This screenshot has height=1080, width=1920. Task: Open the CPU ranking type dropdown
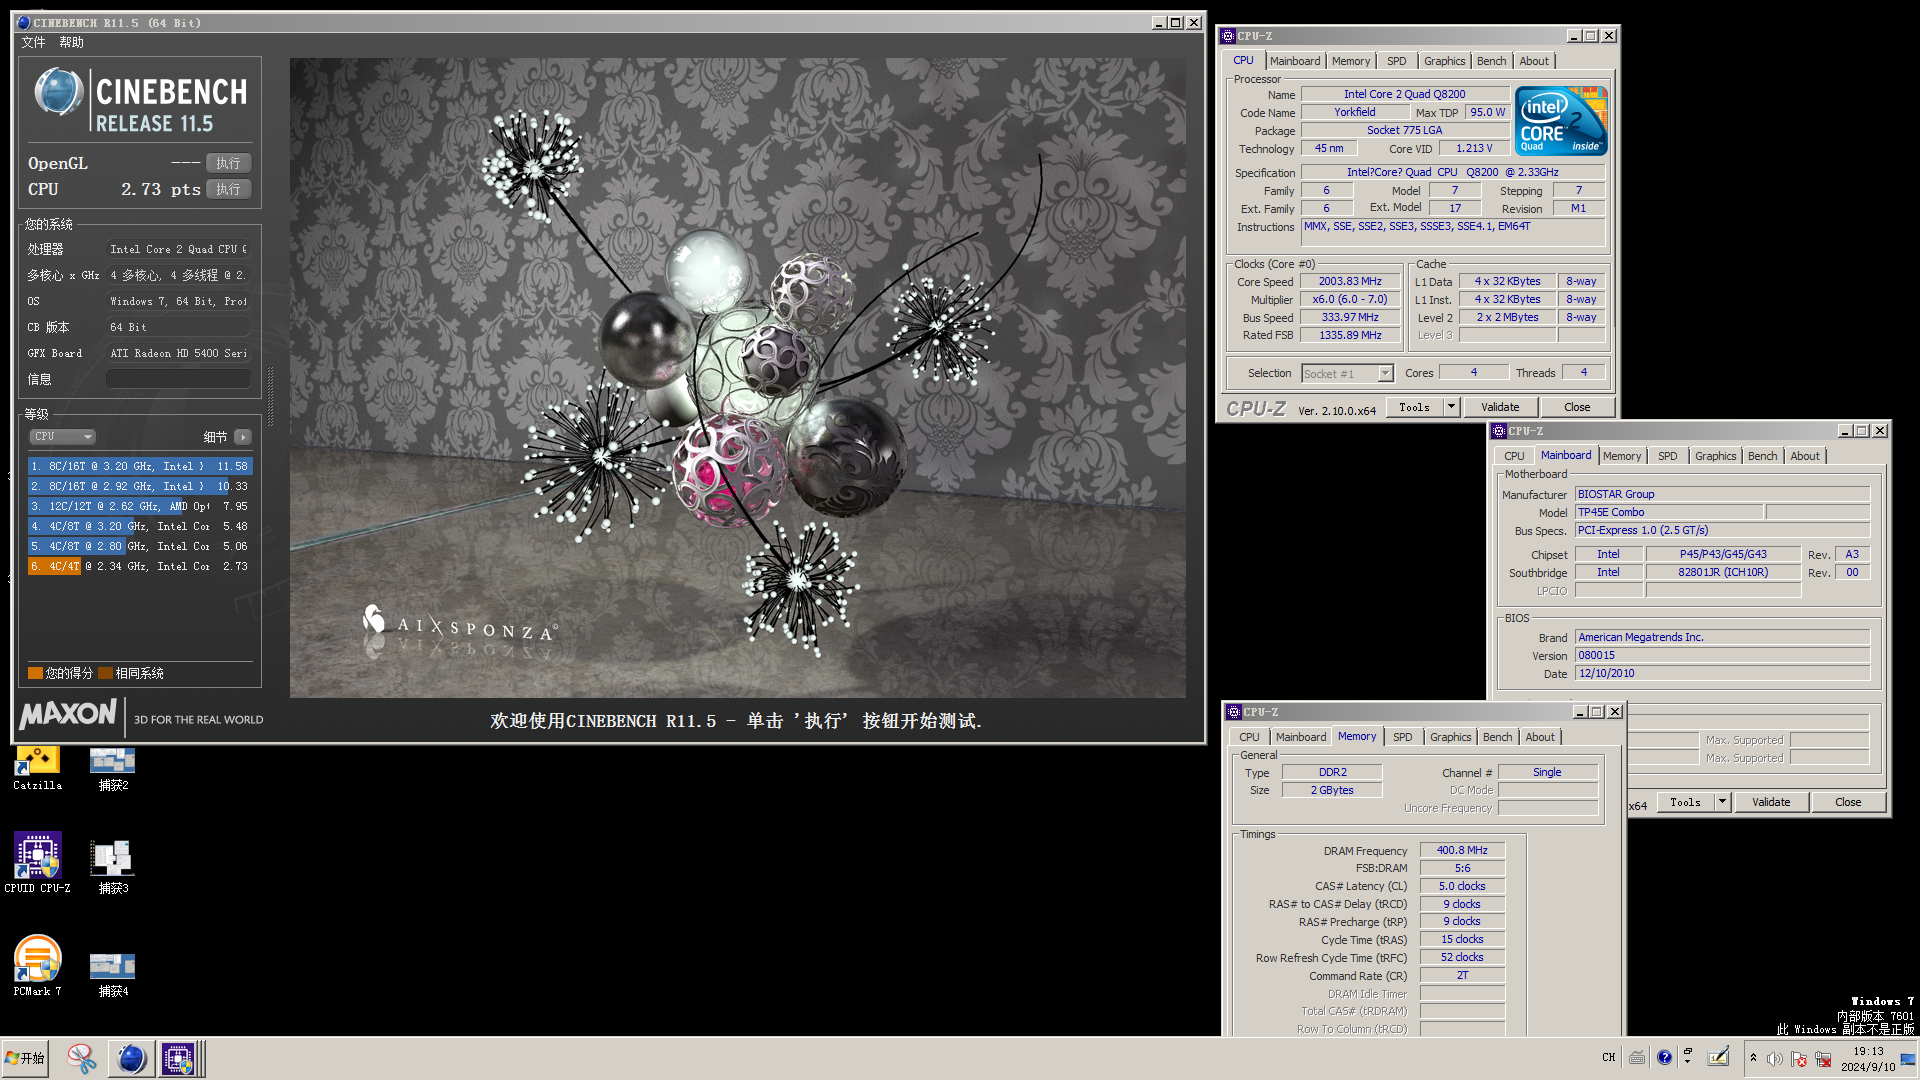click(x=62, y=437)
